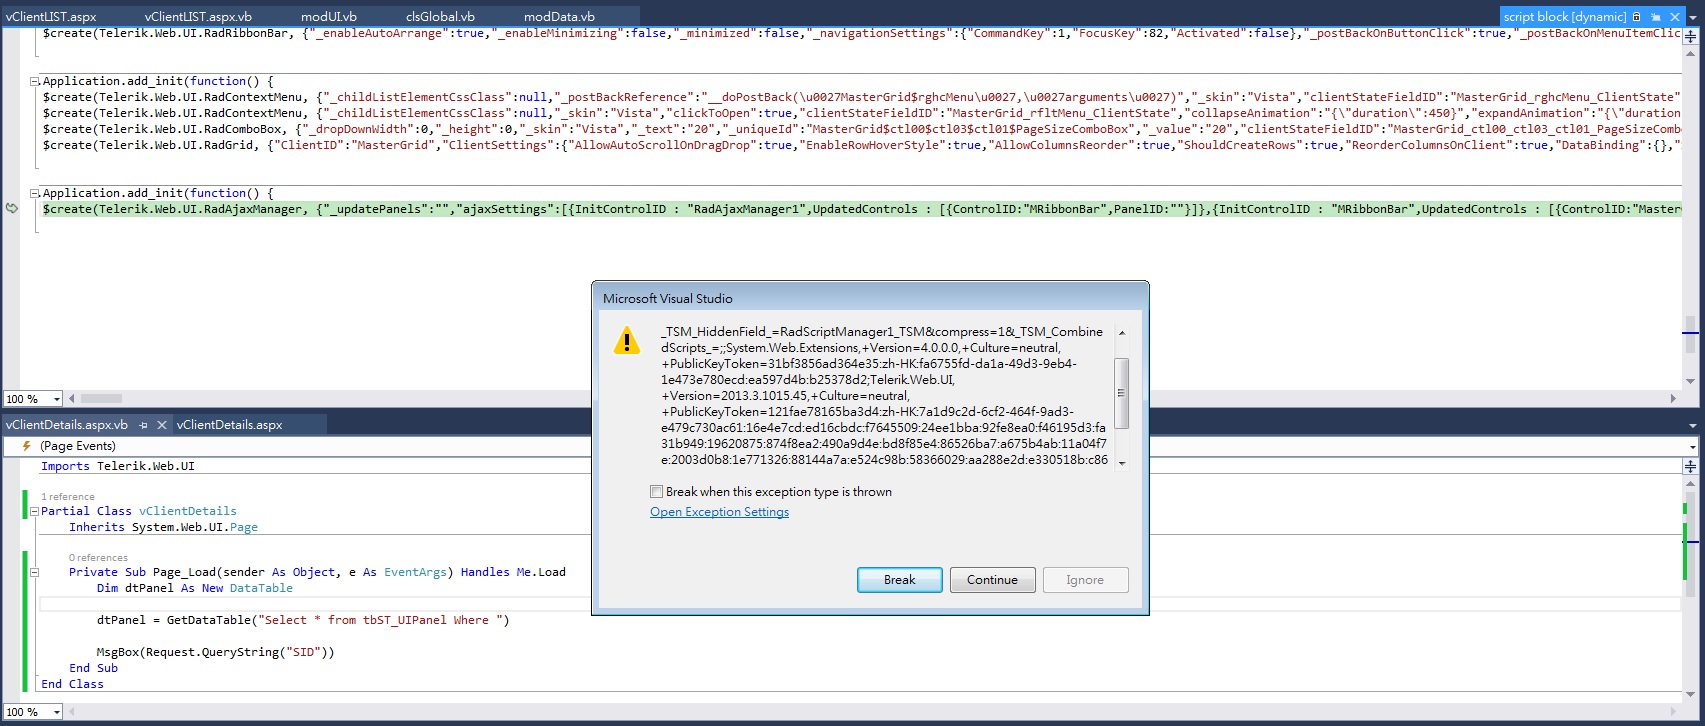The image size is (1705, 726).
Task: Close the script block [dynamic] tab
Action: point(1673,17)
